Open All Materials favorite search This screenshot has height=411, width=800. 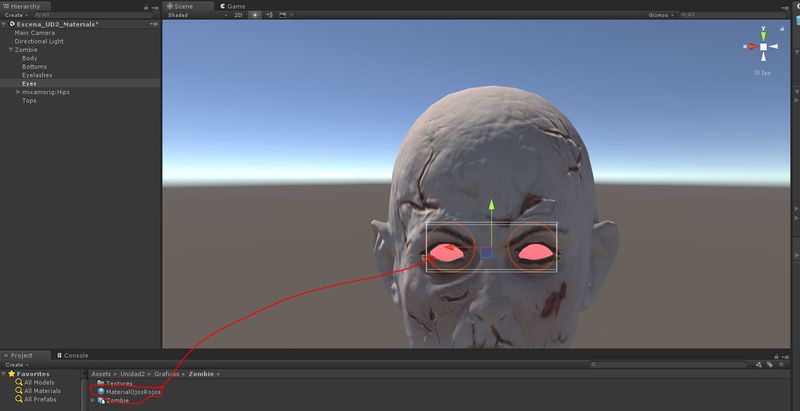point(38,391)
